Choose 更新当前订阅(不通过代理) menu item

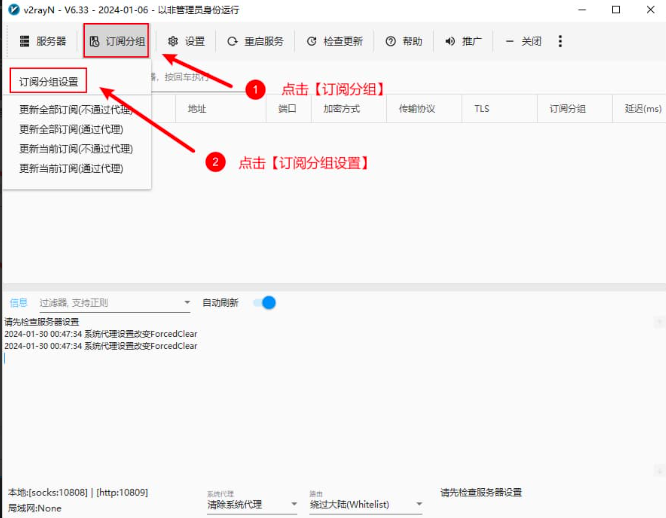[76, 149]
